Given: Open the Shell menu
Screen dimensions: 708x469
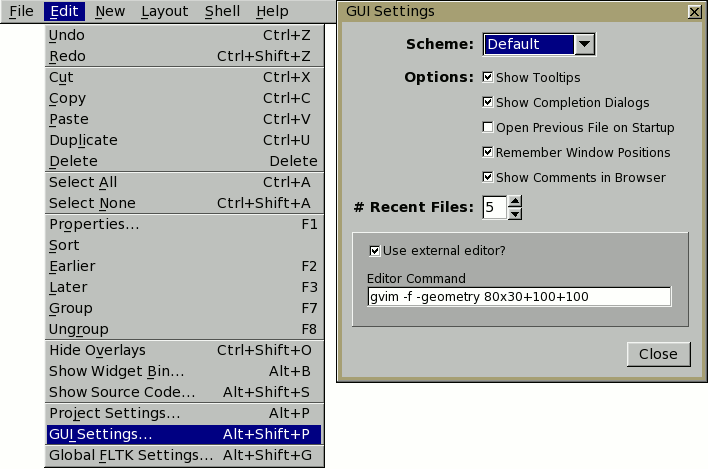Looking at the screenshot, I should coord(222,11).
